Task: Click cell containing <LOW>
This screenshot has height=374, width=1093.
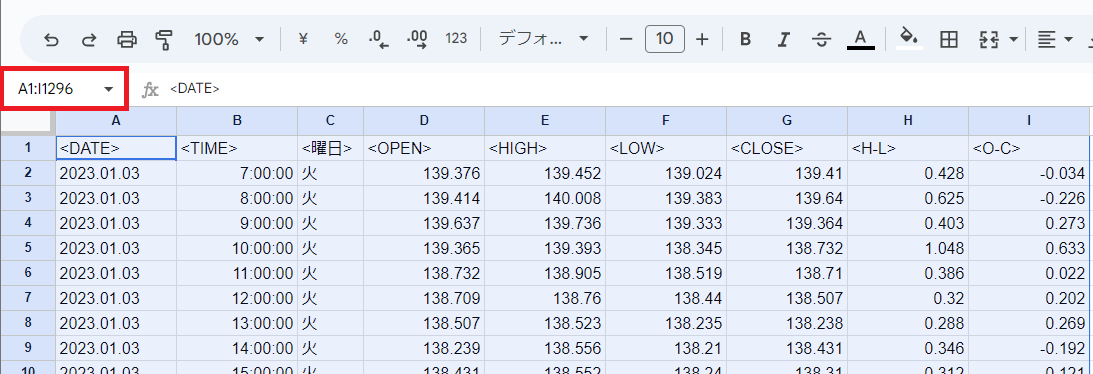Action: [666, 148]
